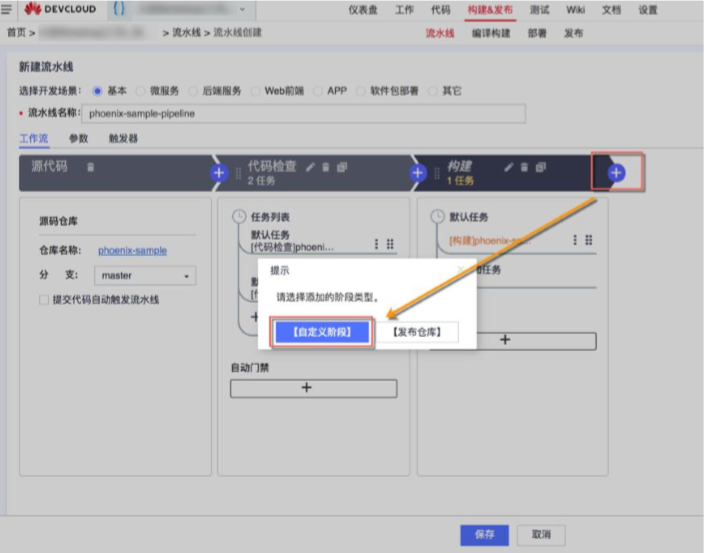Viewport: 709px width, 553px height.
Task: Add a gate under 自动门禁 with plus
Action: click(x=313, y=388)
